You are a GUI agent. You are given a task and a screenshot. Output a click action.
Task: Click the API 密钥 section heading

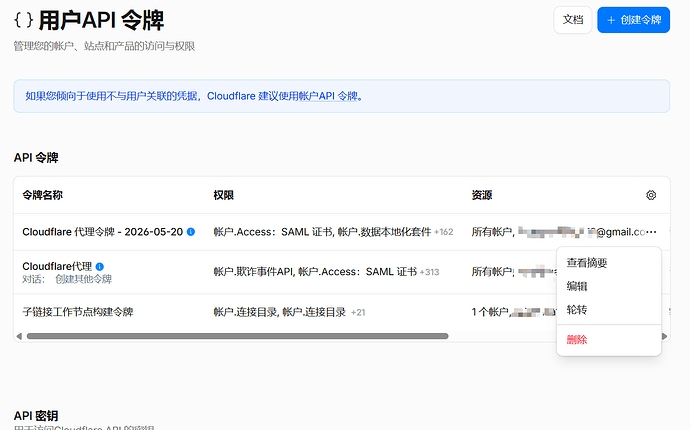36,415
